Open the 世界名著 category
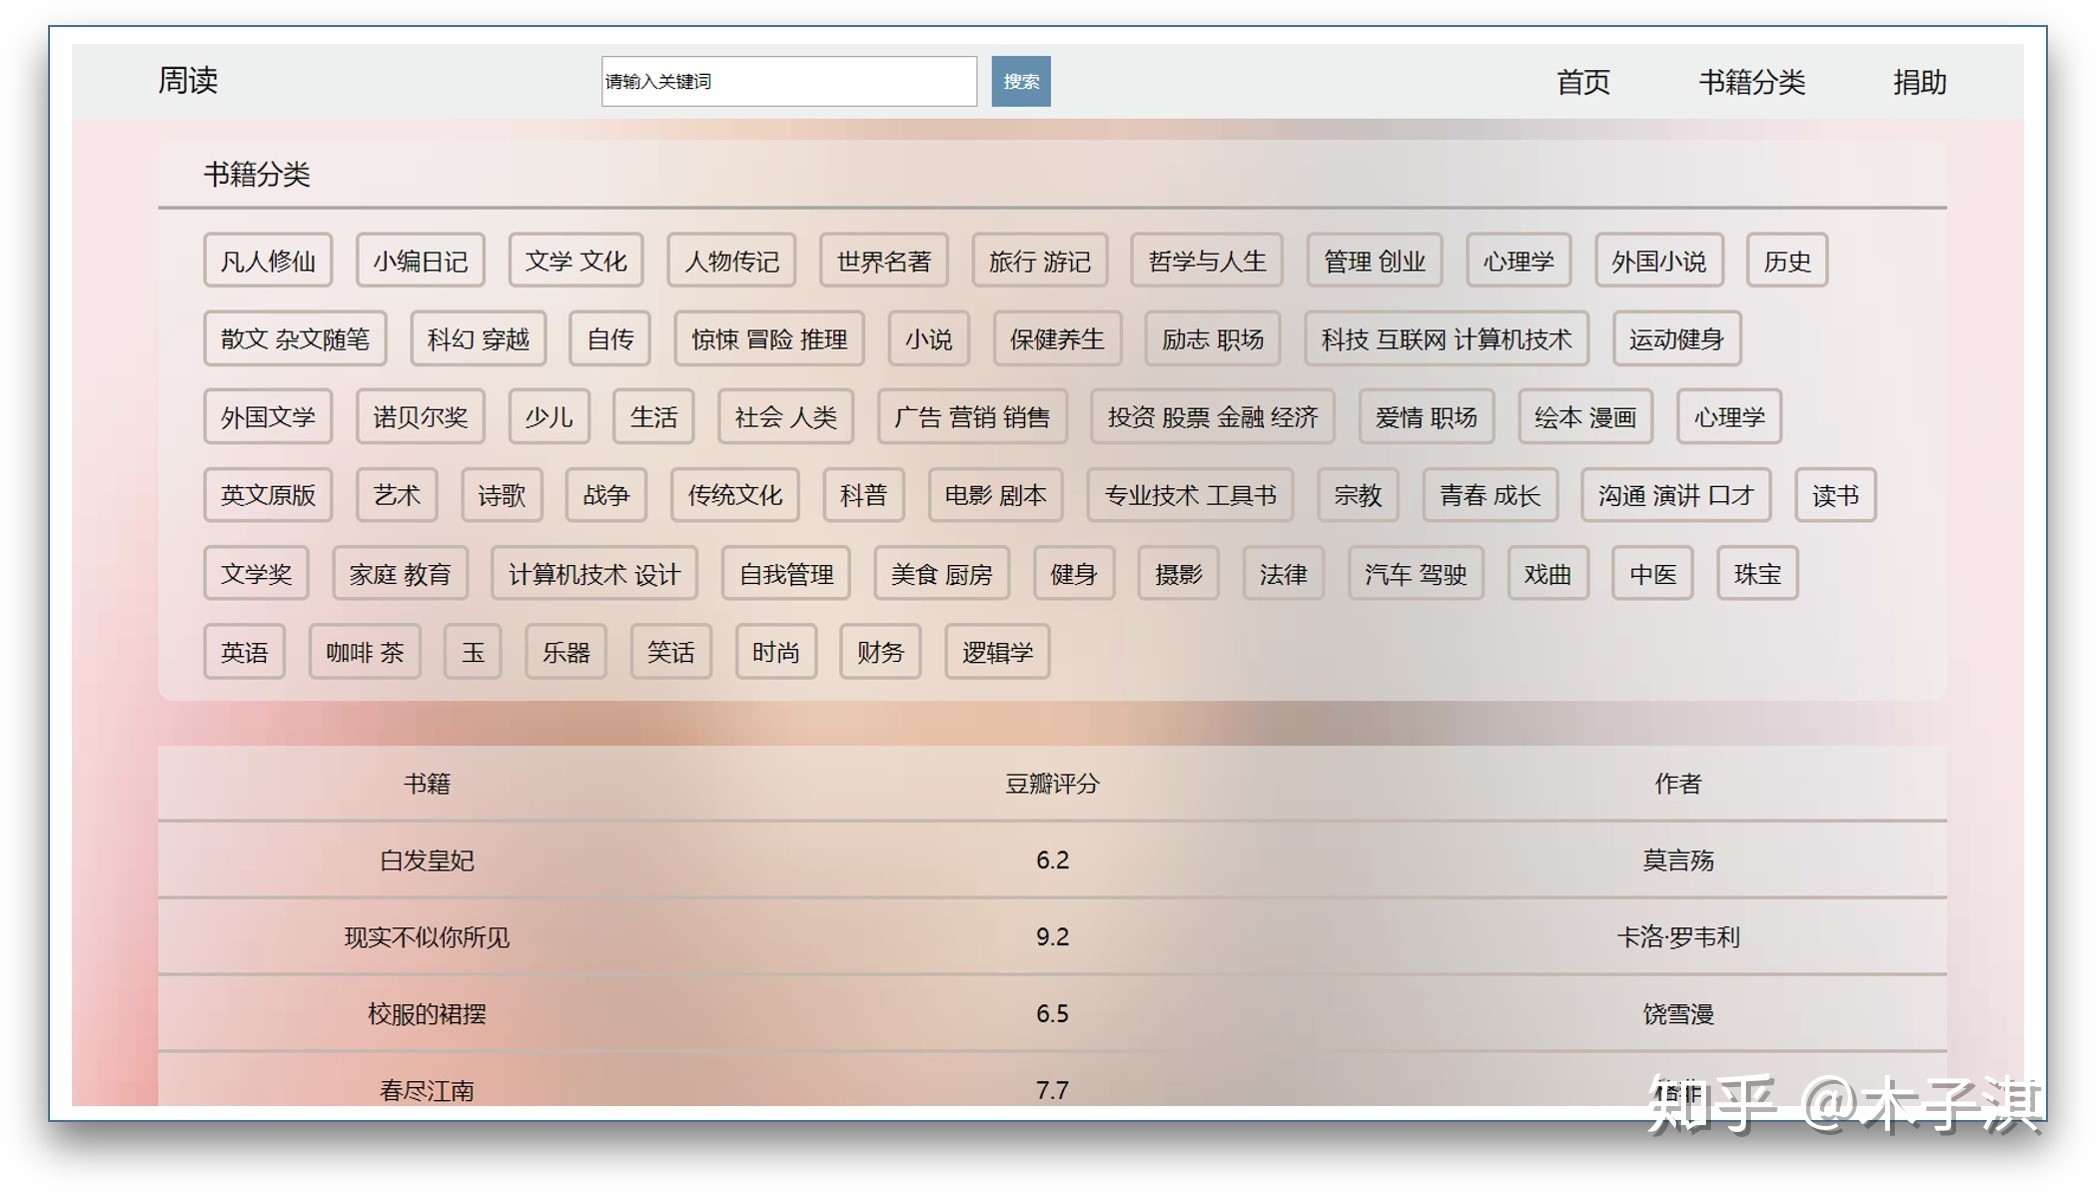2096x1193 pixels. pyautogui.click(x=884, y=261)
